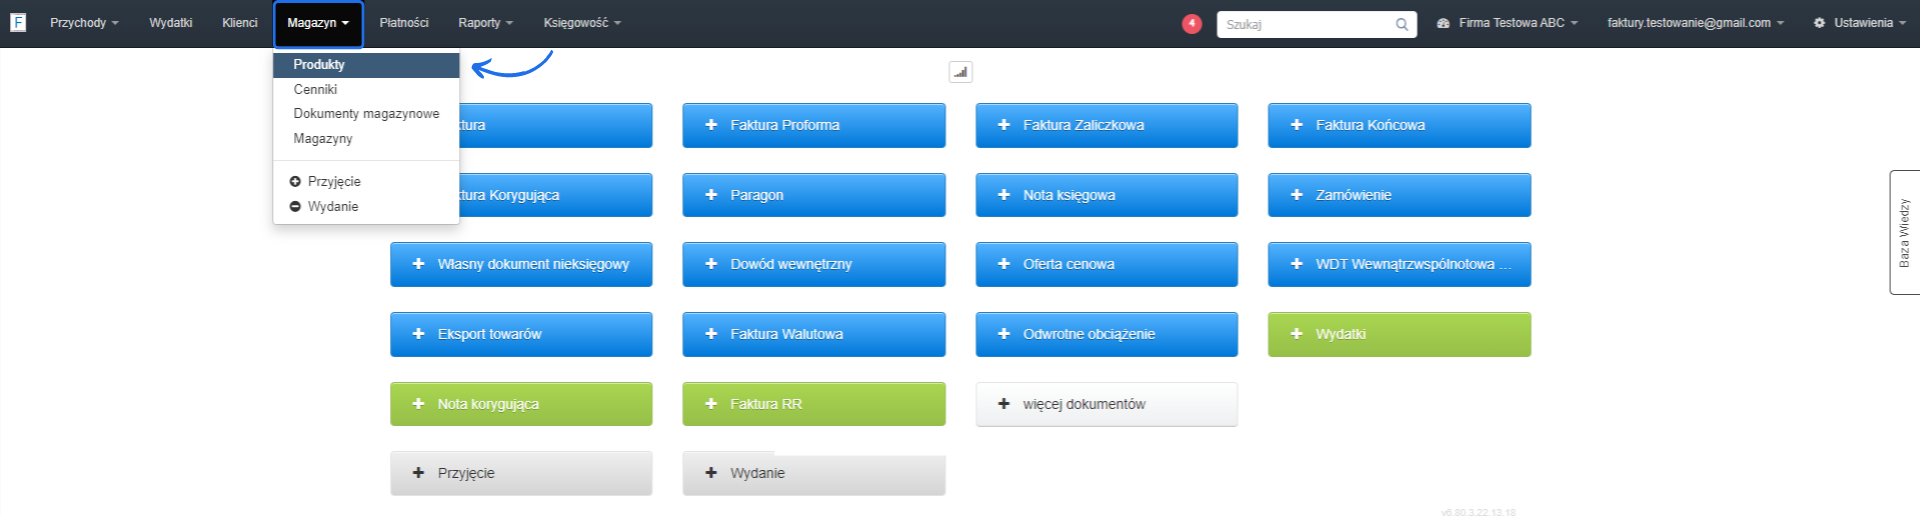Click the plus icon on Nota korygująca
Image resolution: width=1920 pixels, height=516 pixels.
click(x=418, y=404)
